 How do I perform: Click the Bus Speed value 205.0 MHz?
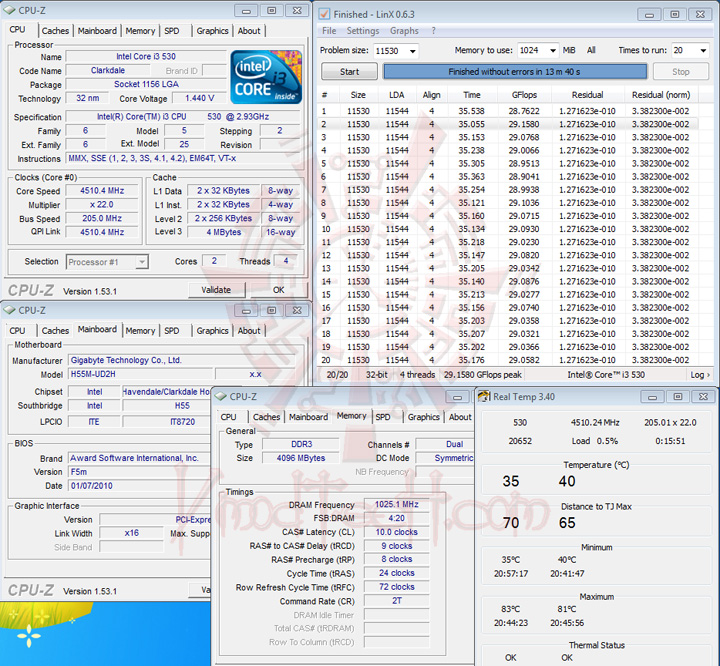(x=102, y=218)
